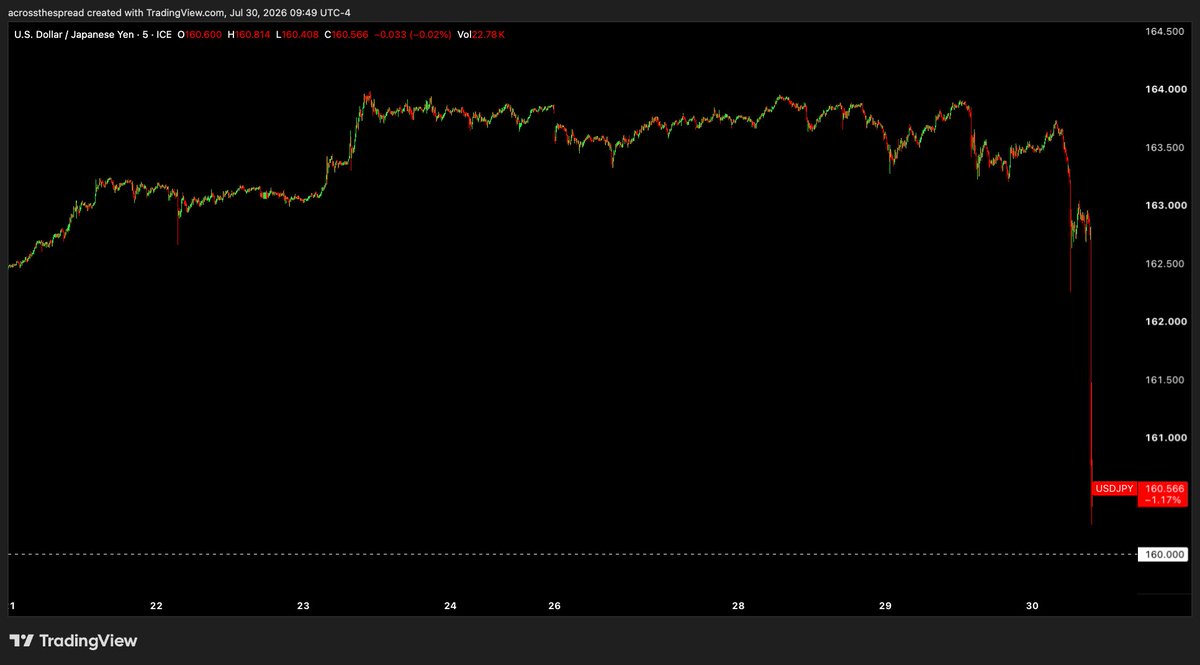This screenshot has height=665, width=1200.
Task: Click date 23 on time axis
Action: (304, 606)
